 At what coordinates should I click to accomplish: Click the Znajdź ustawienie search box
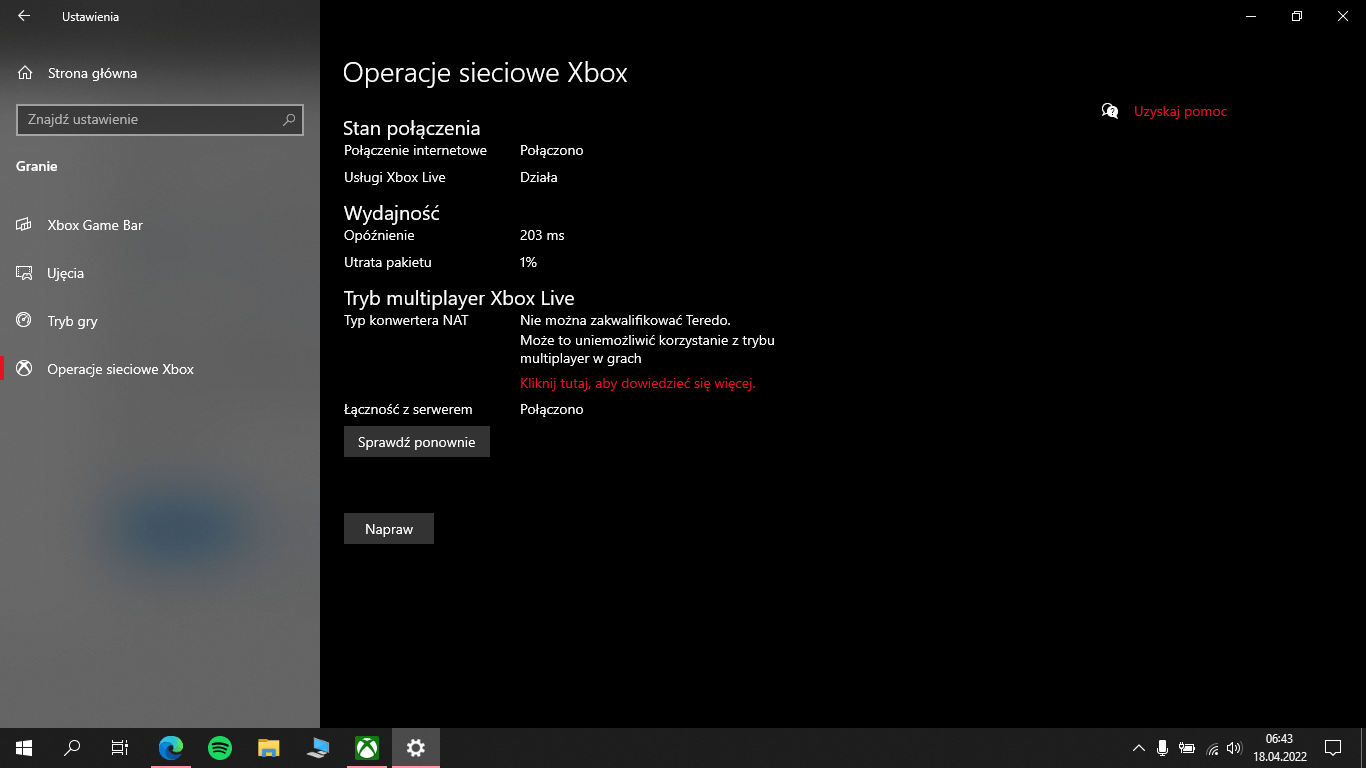pyautogui.click(x=160, y=119)
